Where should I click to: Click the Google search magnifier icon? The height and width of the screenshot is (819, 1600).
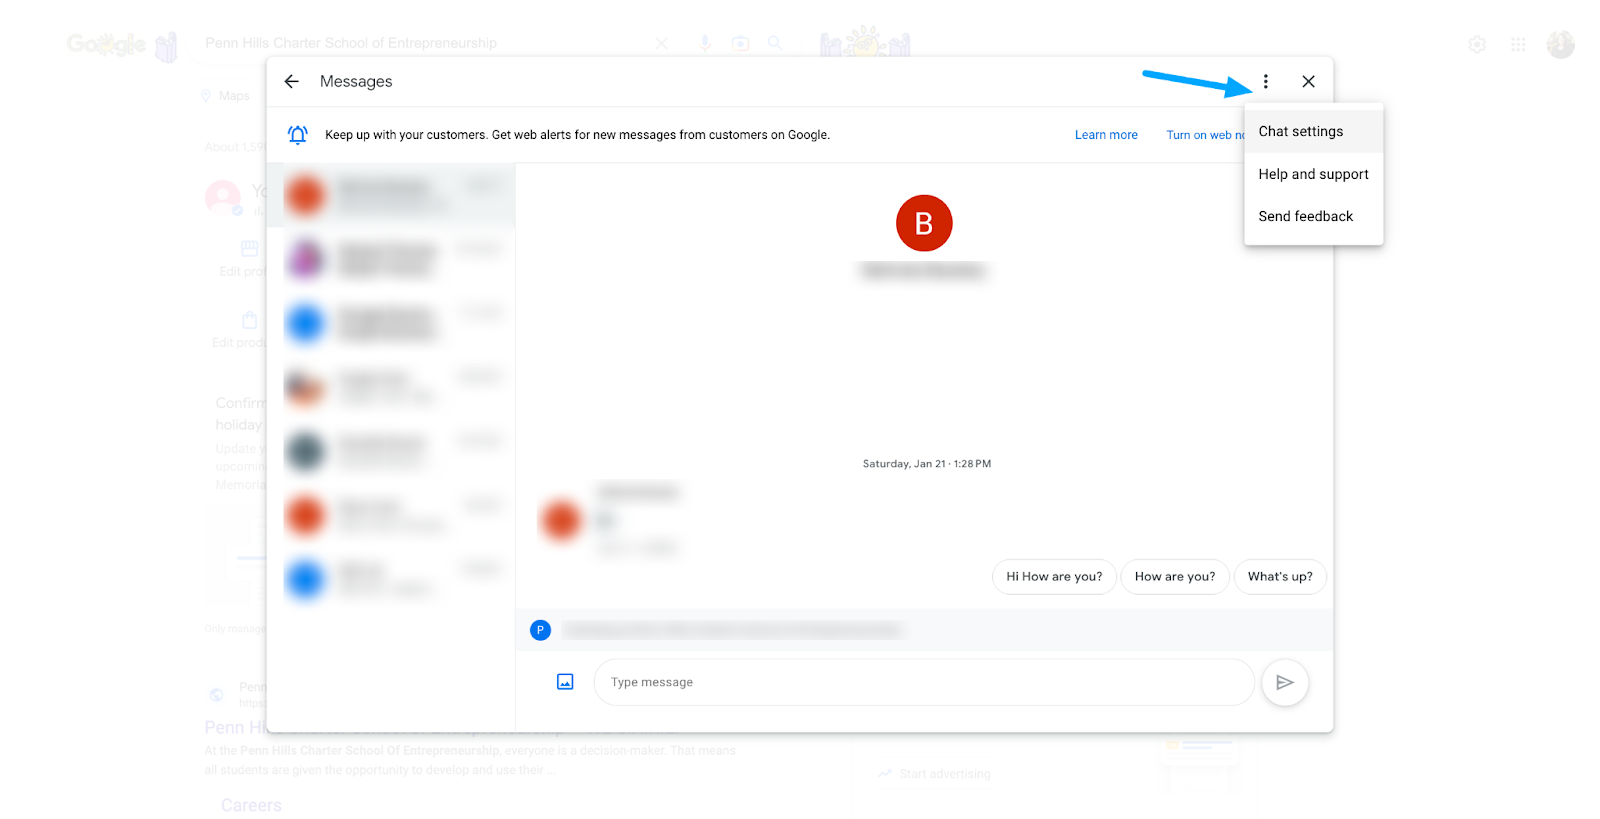point(775,43)
